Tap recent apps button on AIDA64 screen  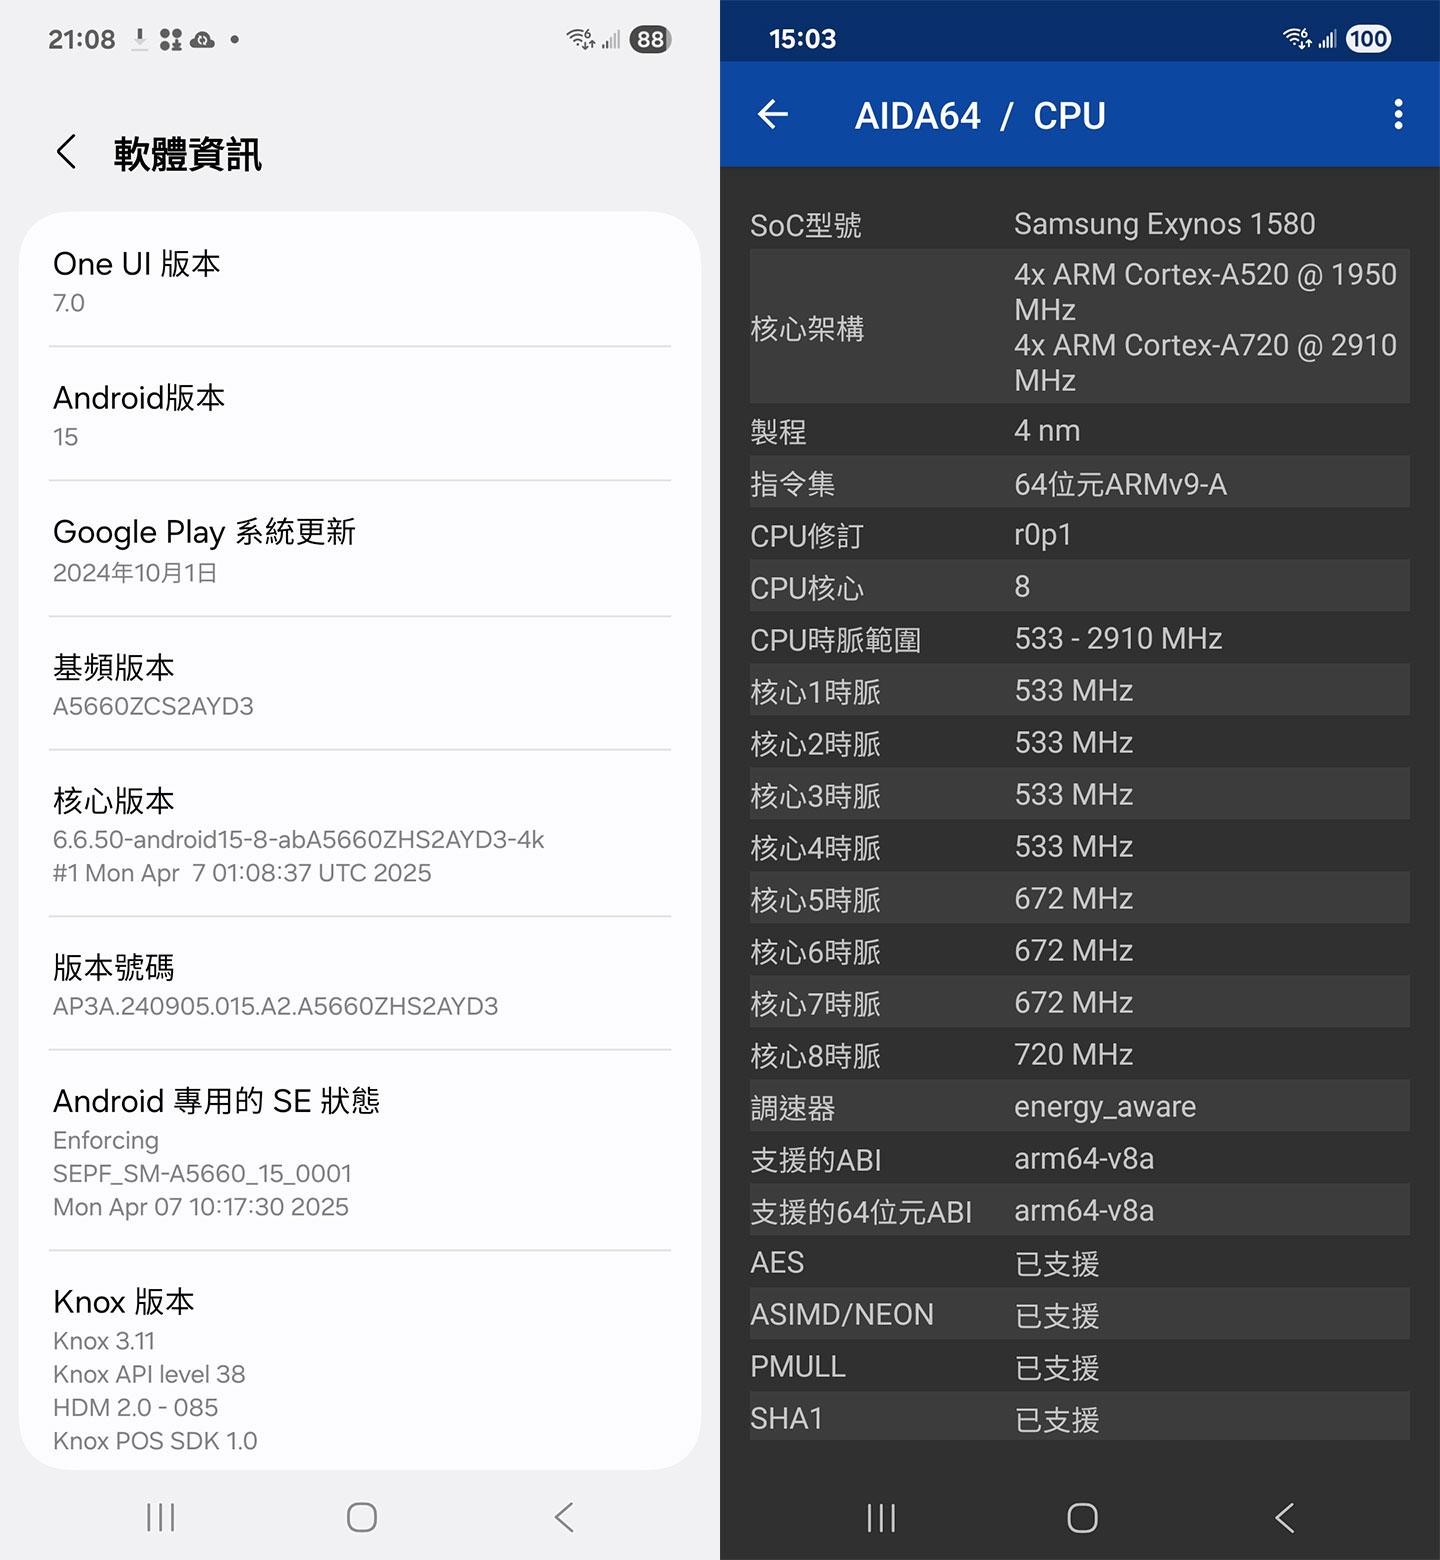[881, 1518]
